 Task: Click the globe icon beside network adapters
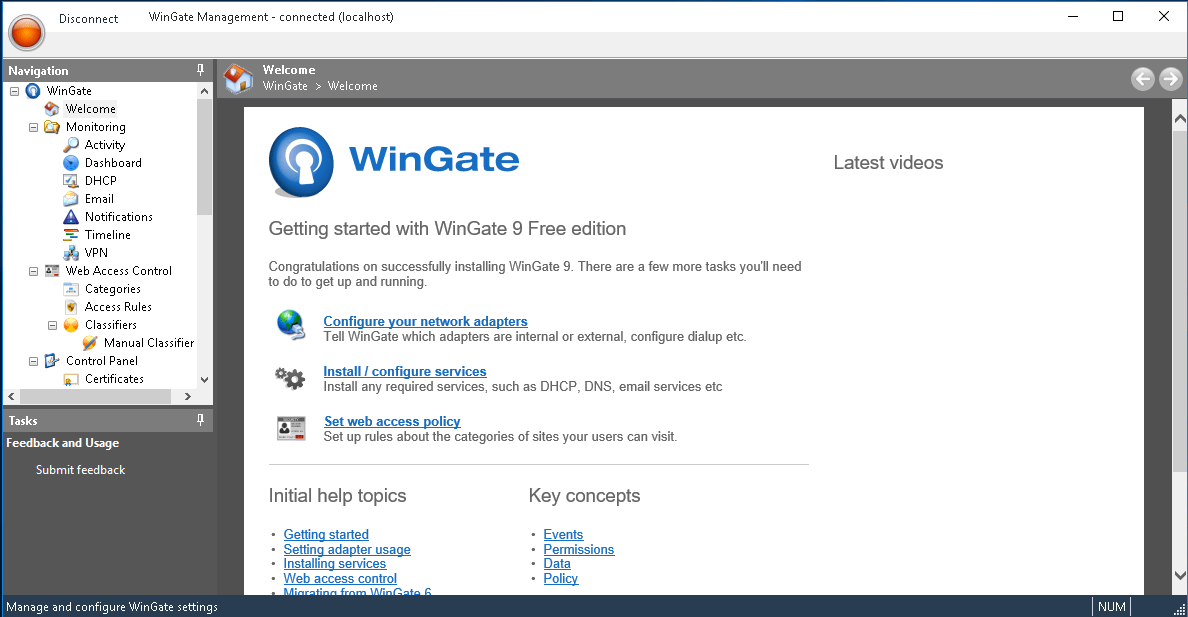click(291, 324)
